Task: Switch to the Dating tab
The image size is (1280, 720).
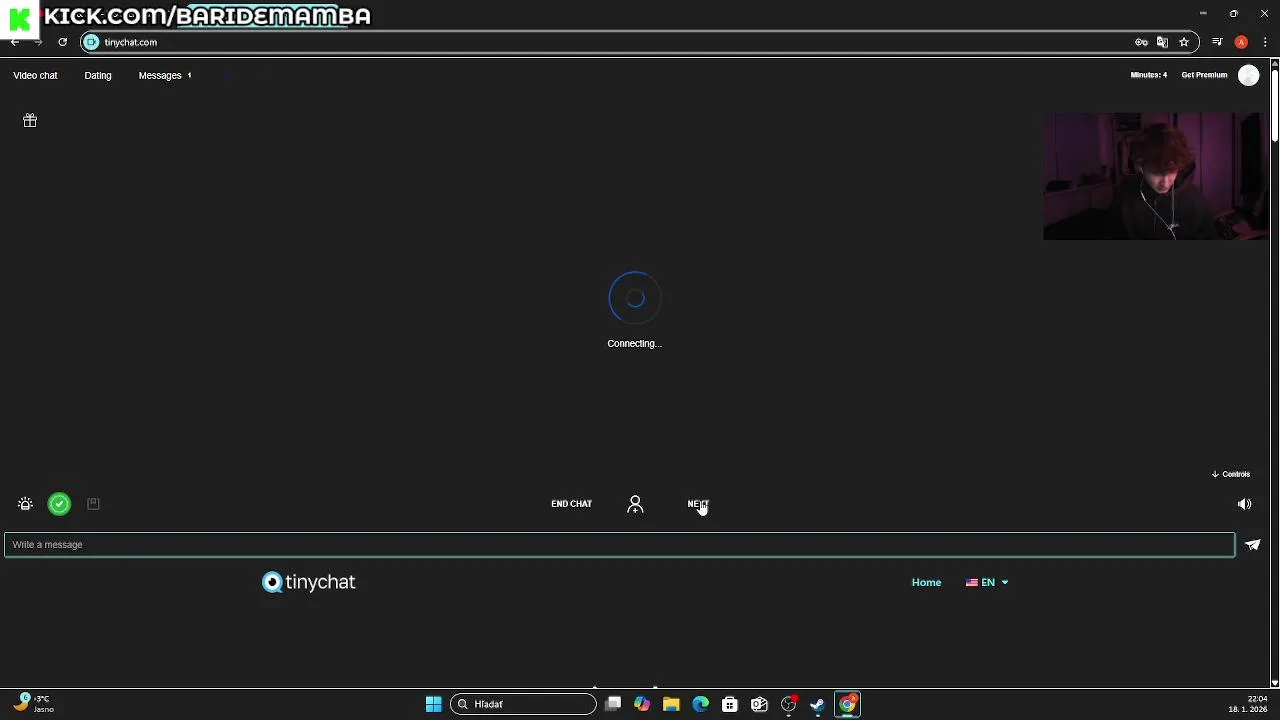Action: click(98, 75)
